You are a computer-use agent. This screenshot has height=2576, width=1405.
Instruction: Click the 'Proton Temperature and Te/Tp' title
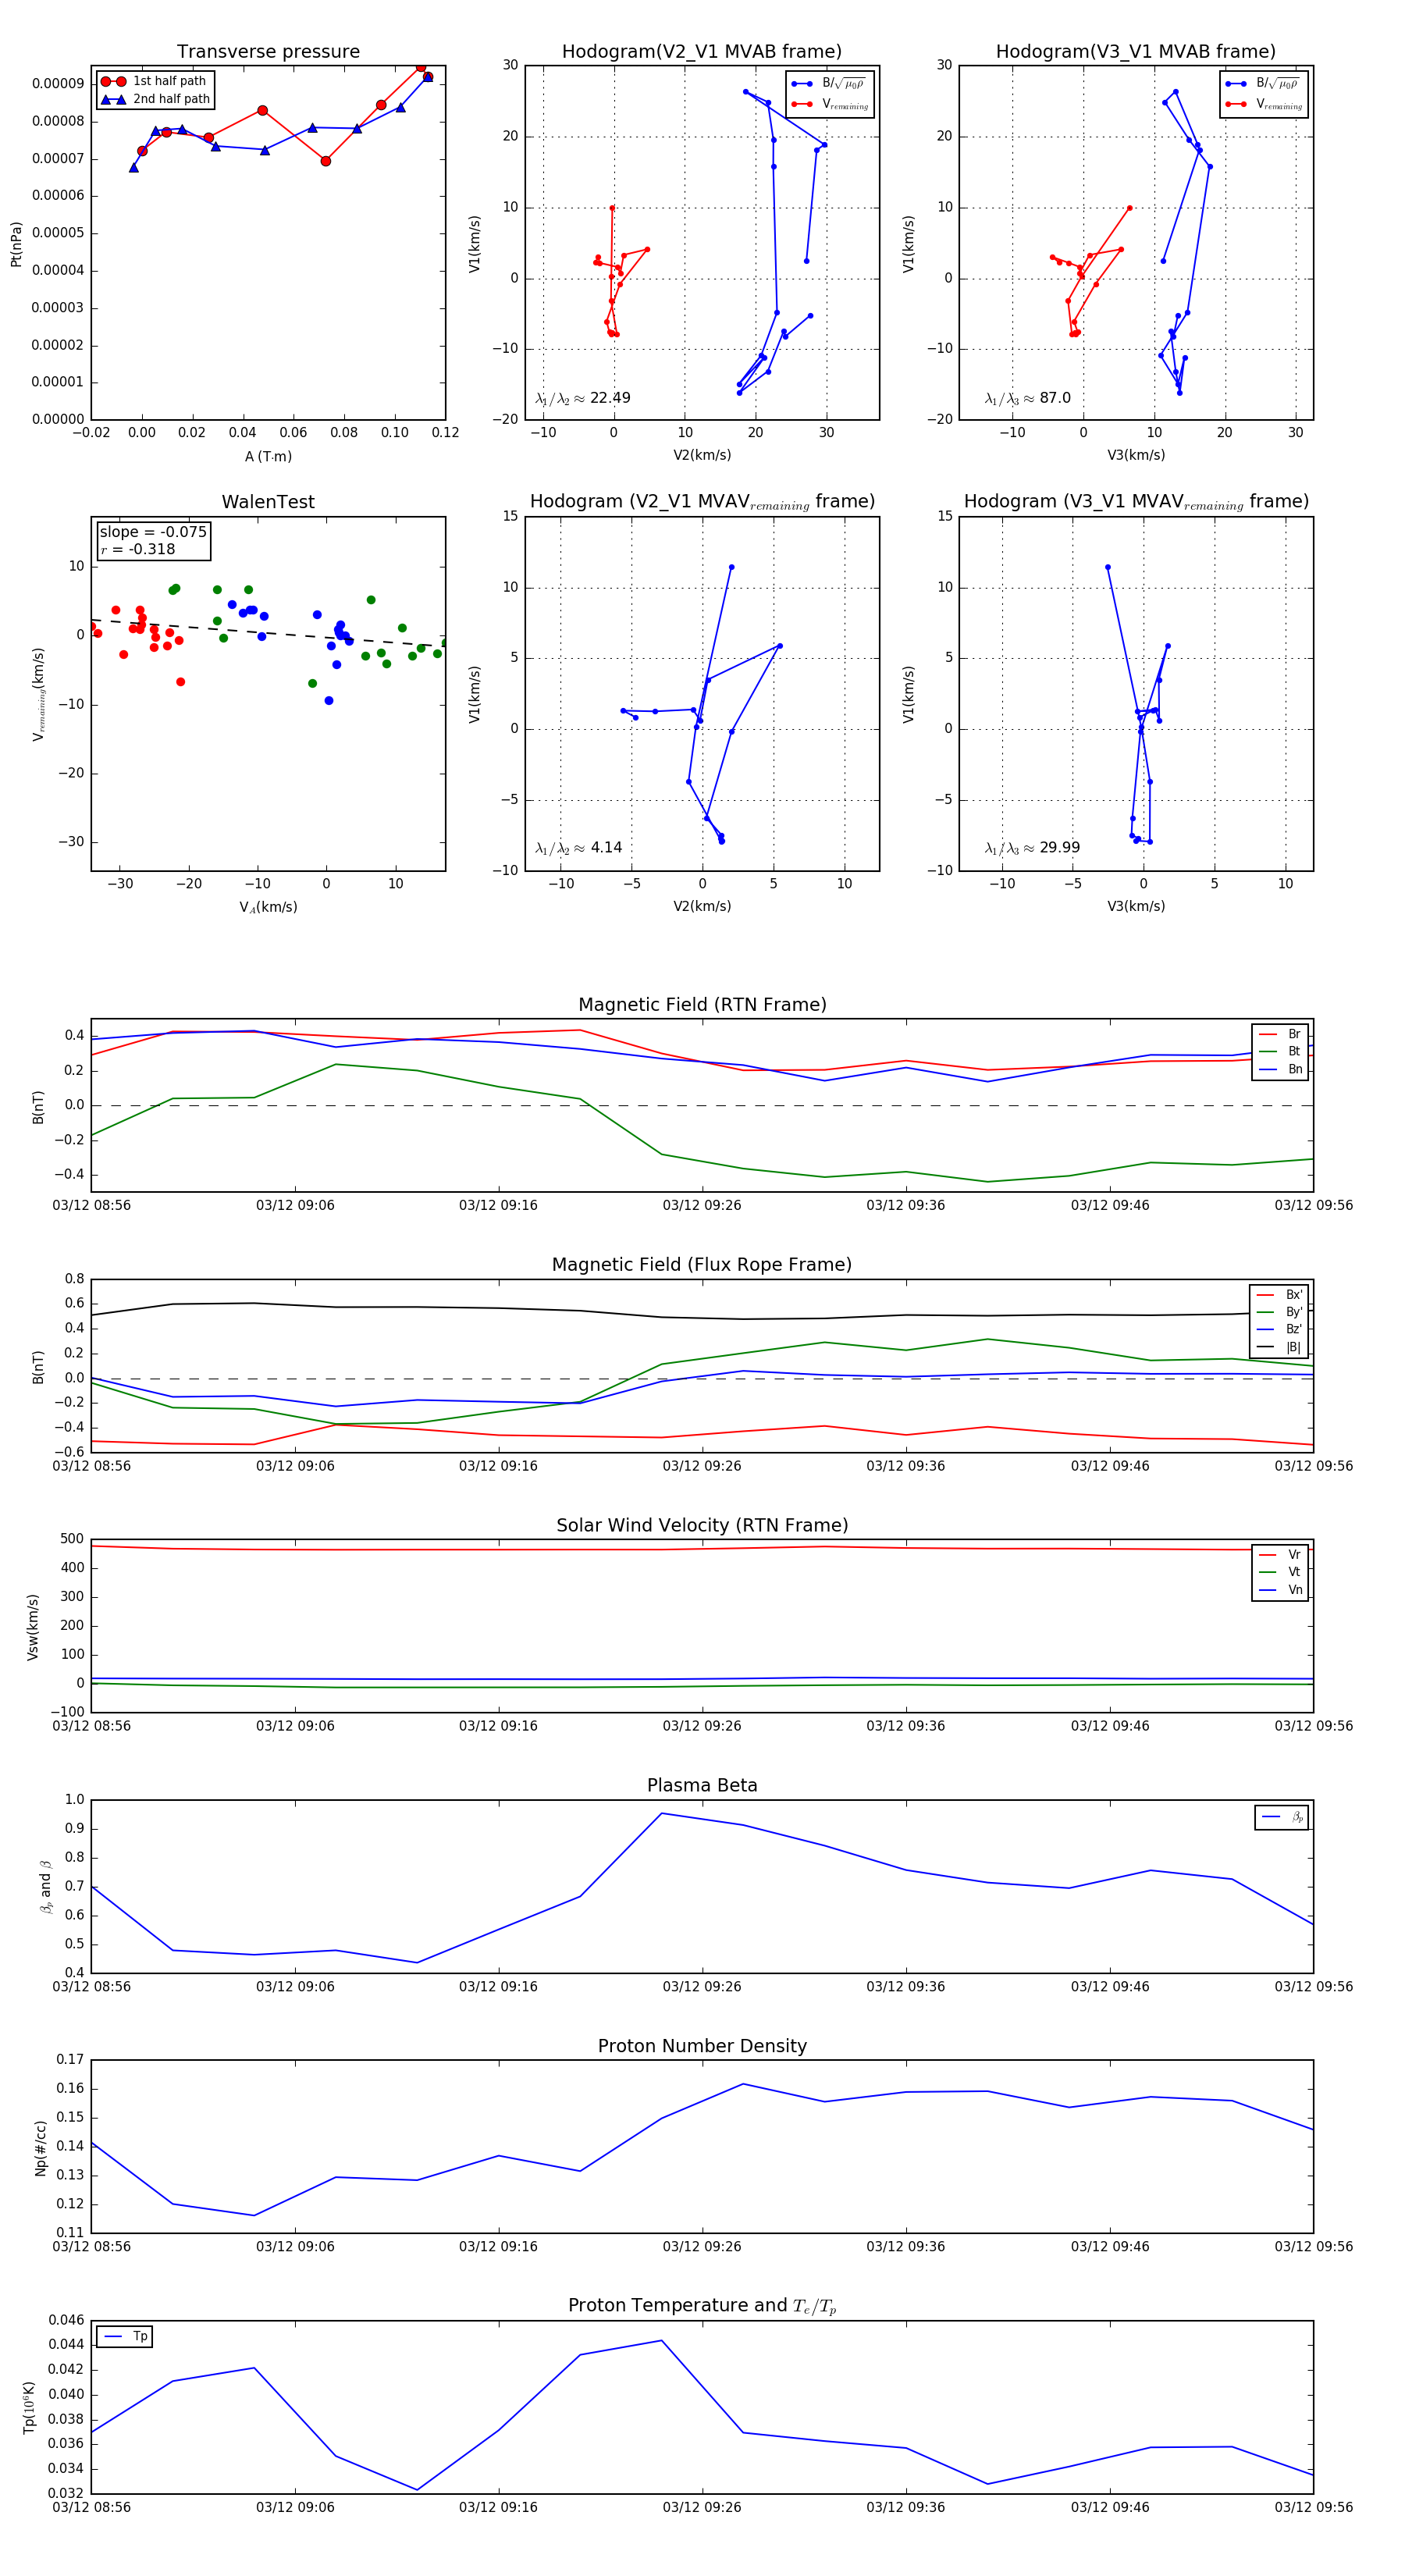(x=702, y=2306)
